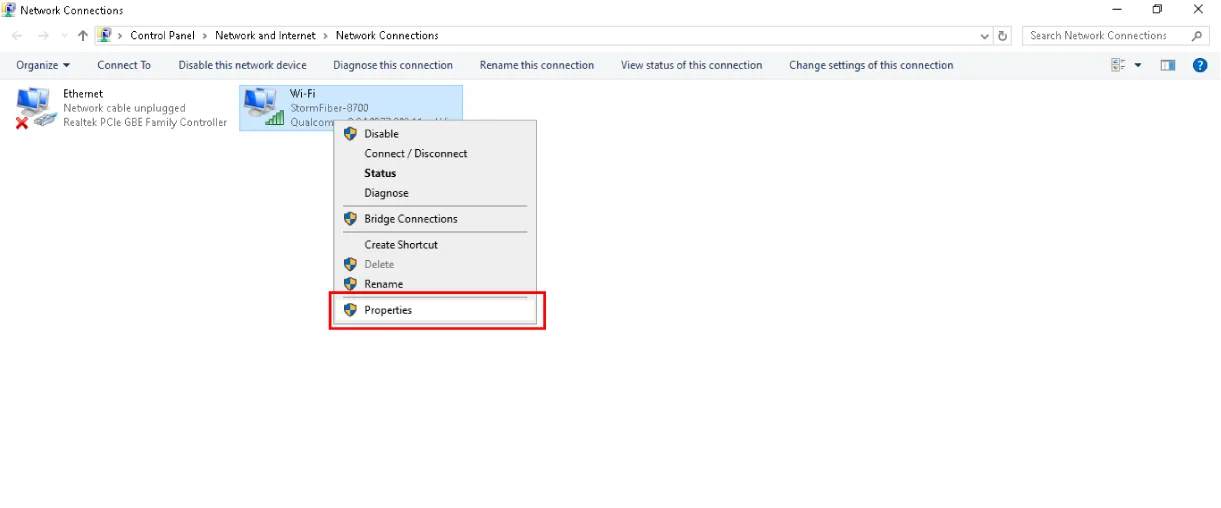Choose Disable in the context menu
Image resolution: width=1221 pixels, height=508 pixels.
tap(435, 134)
